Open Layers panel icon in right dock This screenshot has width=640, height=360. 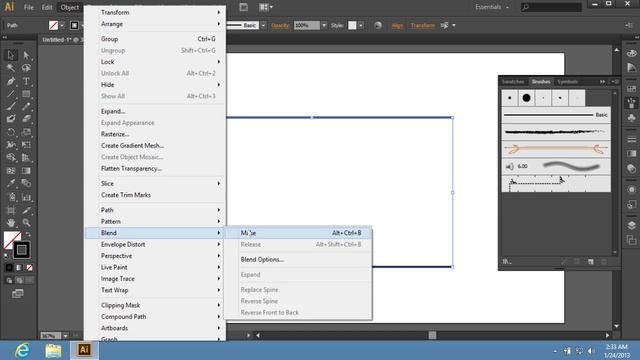click(631, 225)
